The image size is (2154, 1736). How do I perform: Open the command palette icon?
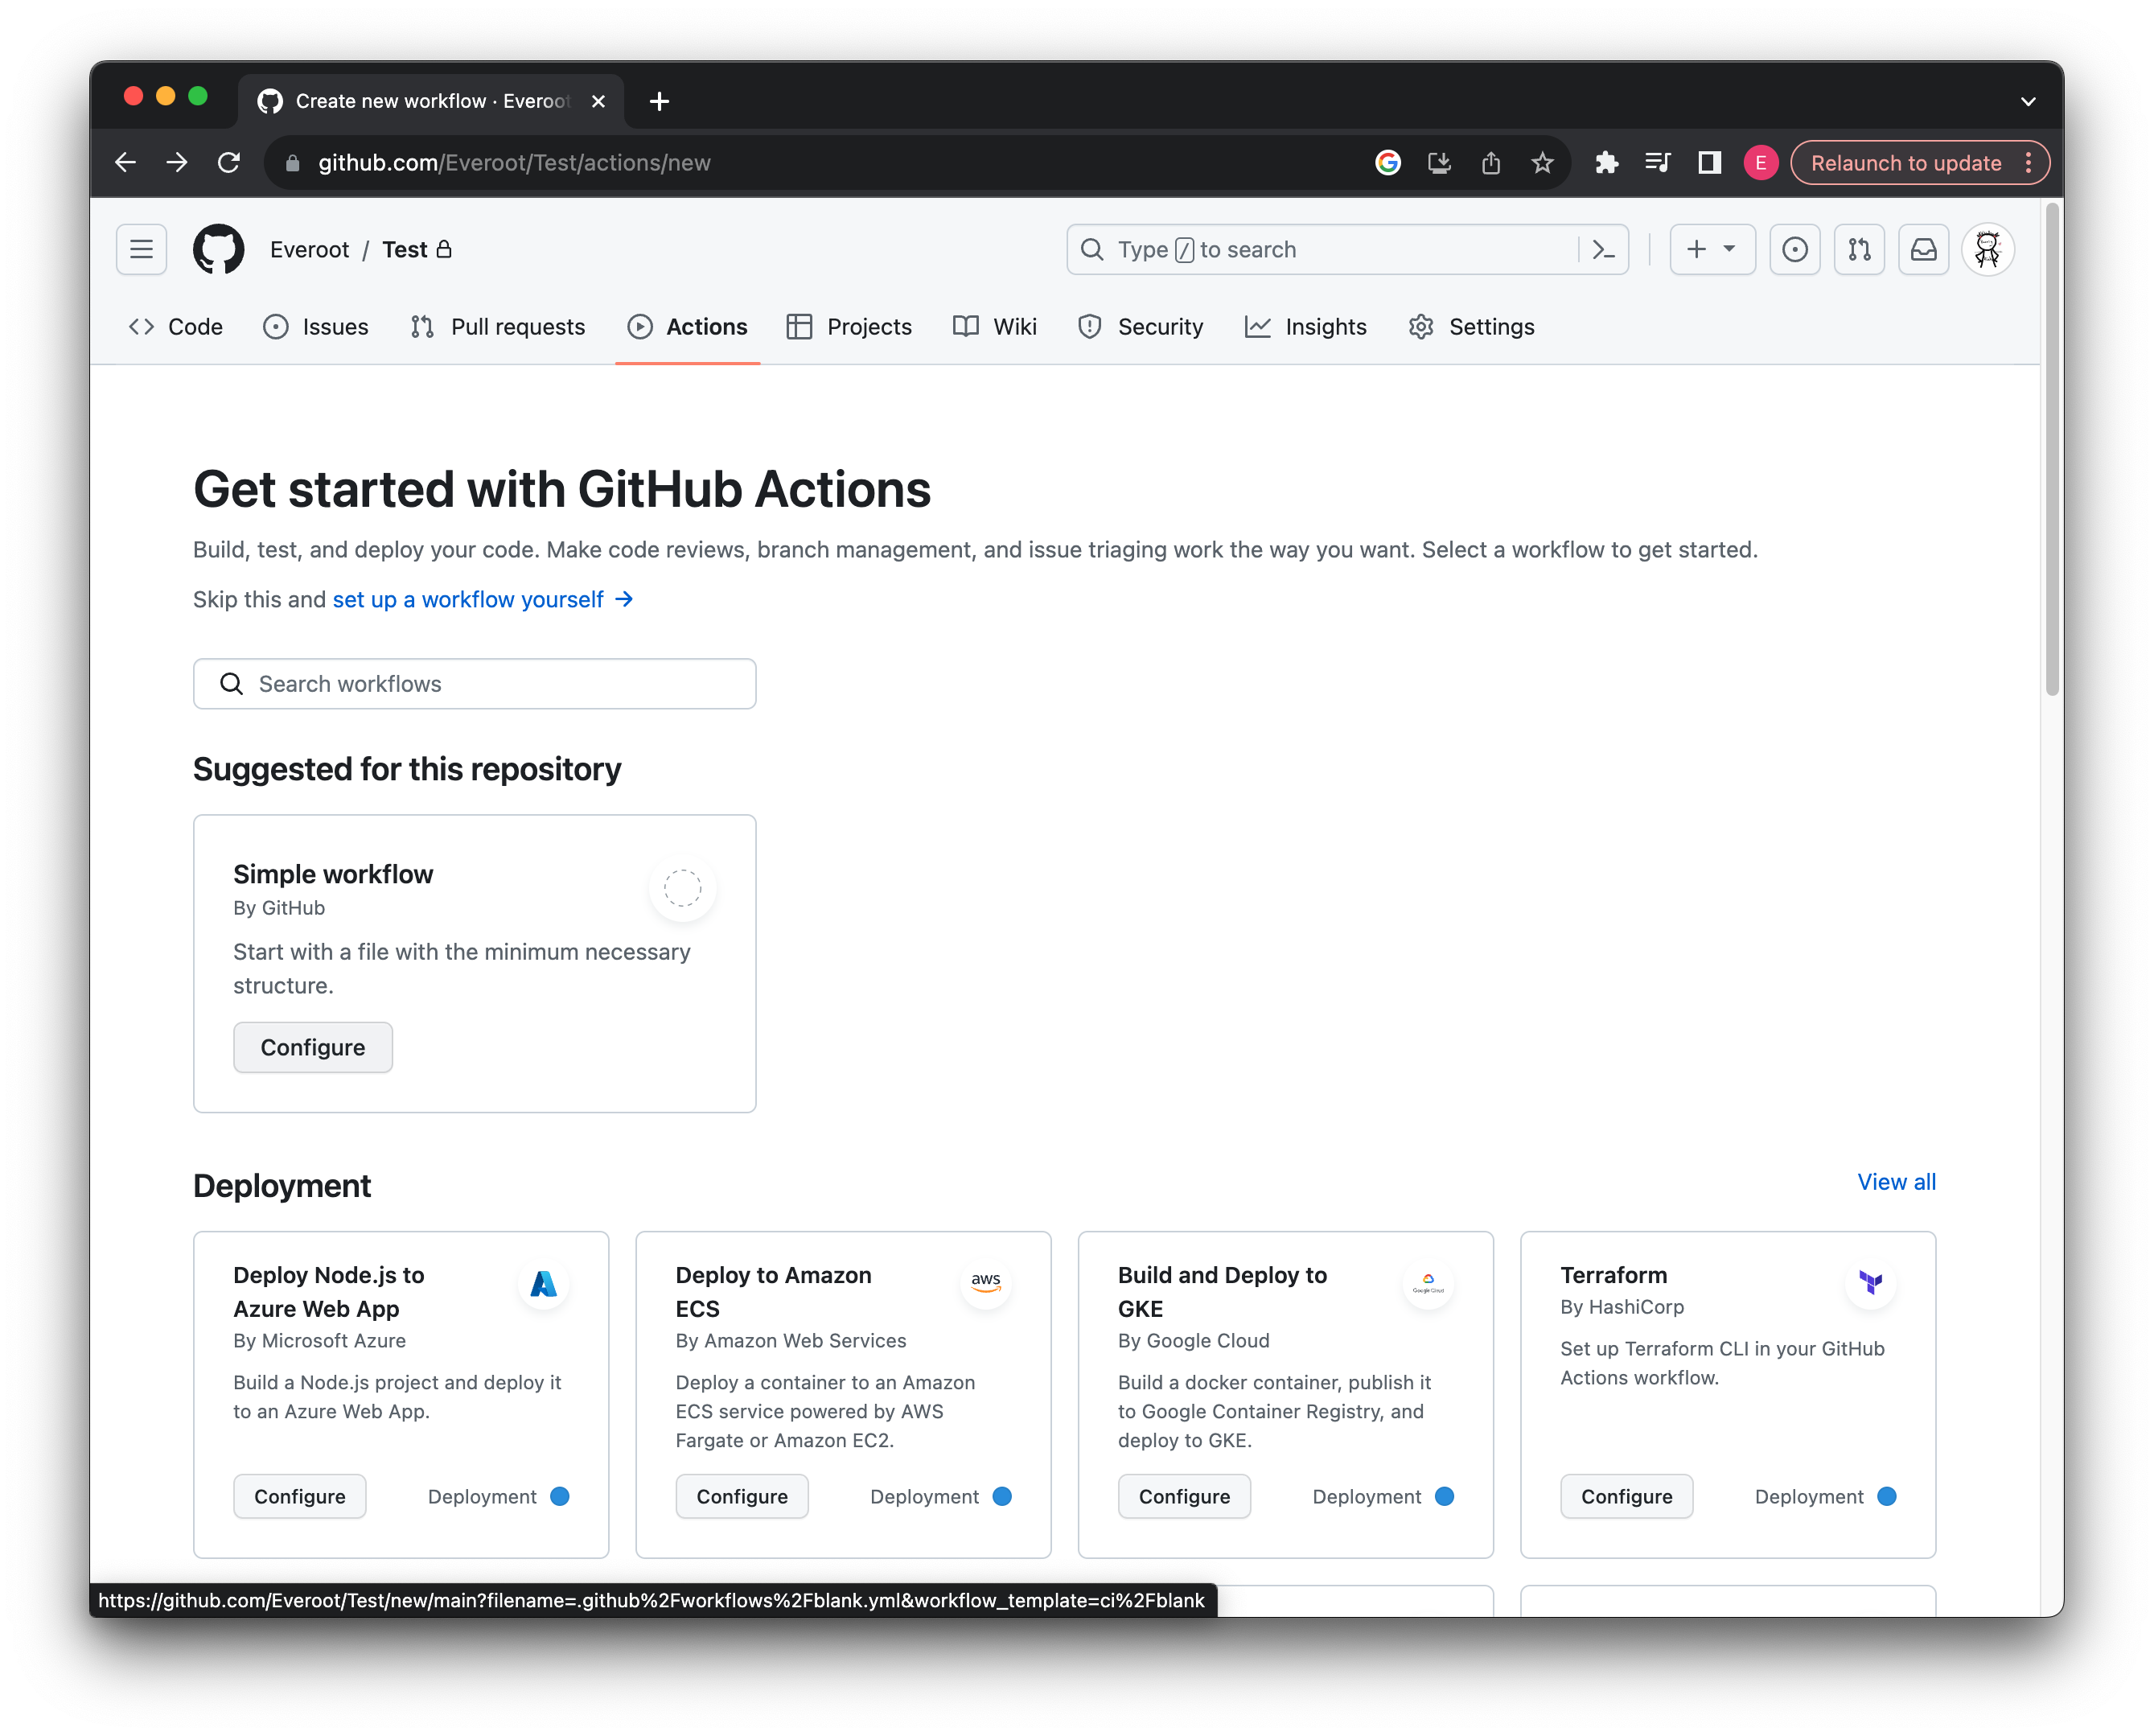click(1603, 249)
